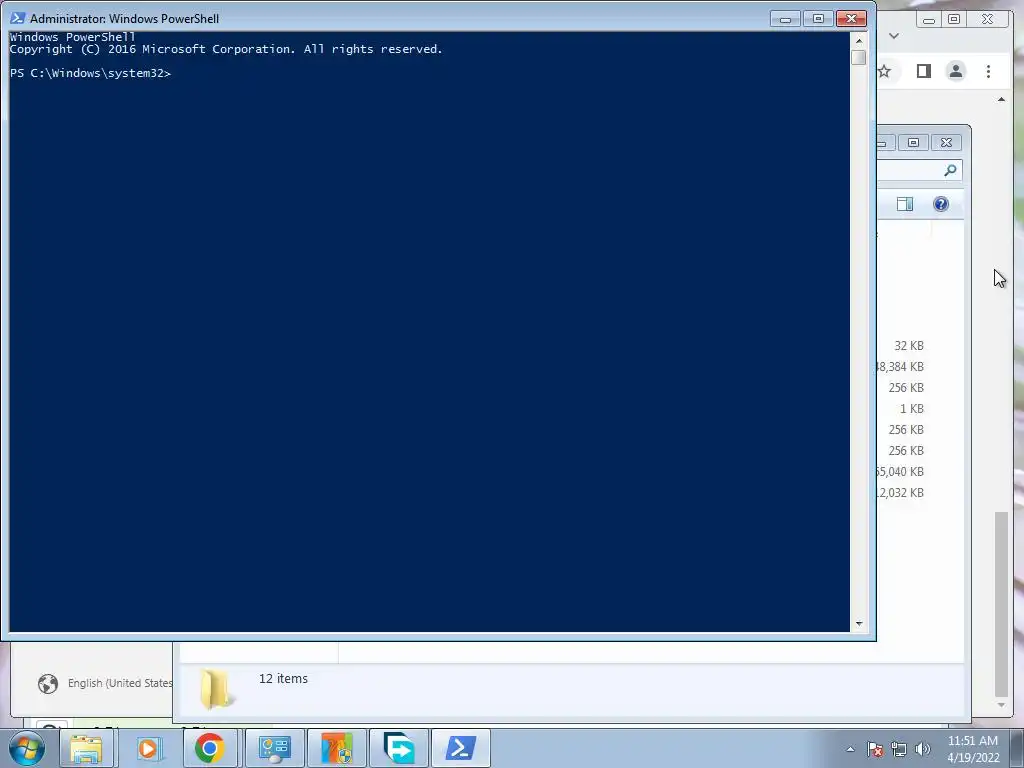The image size is (1024, 768).
Task: Minimize the PowerShell window
Action: coord(786,19)
